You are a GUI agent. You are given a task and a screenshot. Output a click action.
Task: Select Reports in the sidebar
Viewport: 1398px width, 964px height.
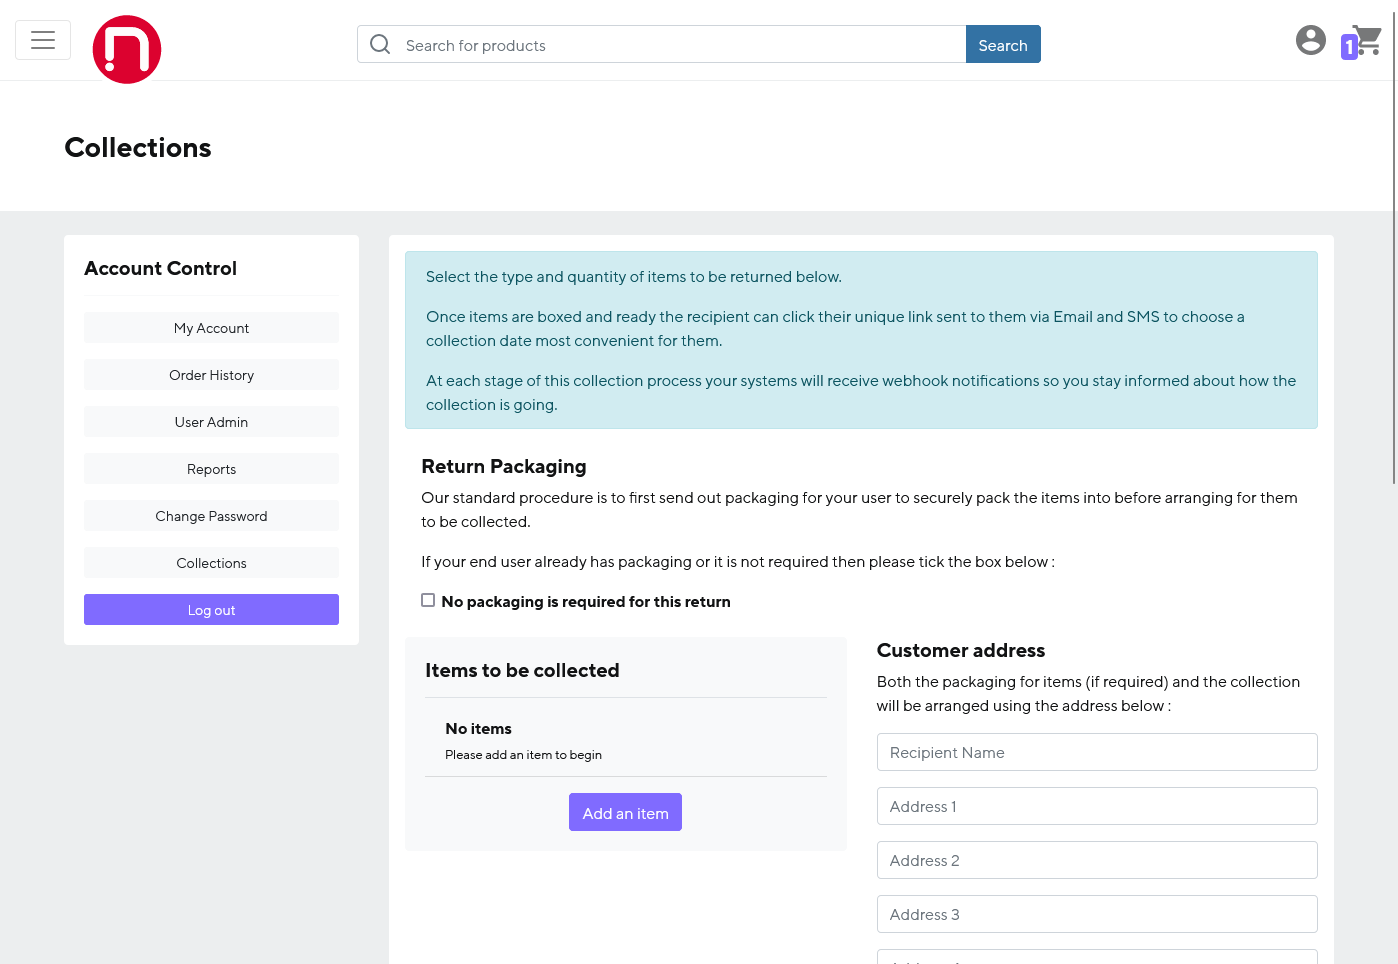click(211, 469)
